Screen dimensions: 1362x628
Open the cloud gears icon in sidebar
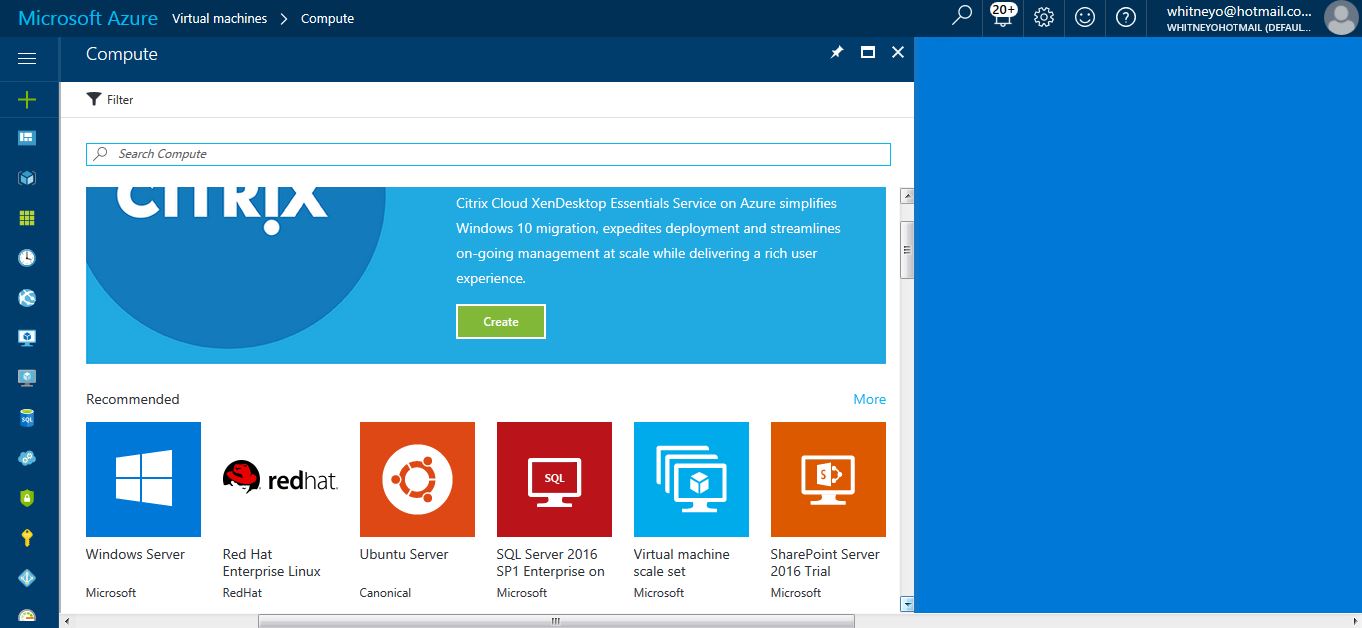click(x=27, y=458)
